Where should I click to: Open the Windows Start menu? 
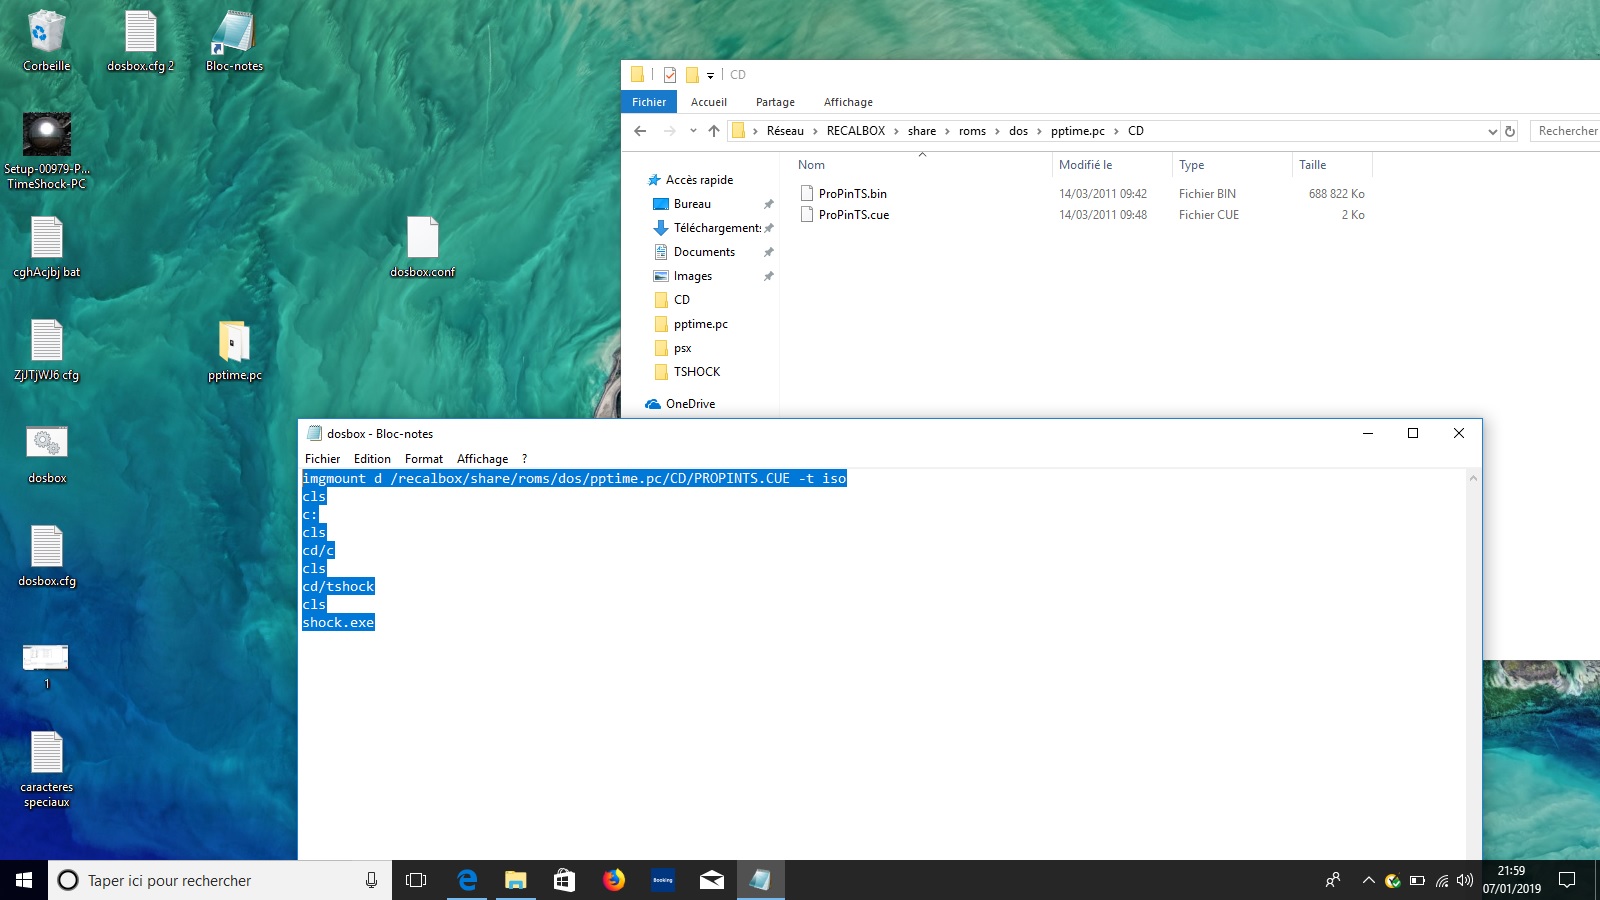click(x=24, y=880)
